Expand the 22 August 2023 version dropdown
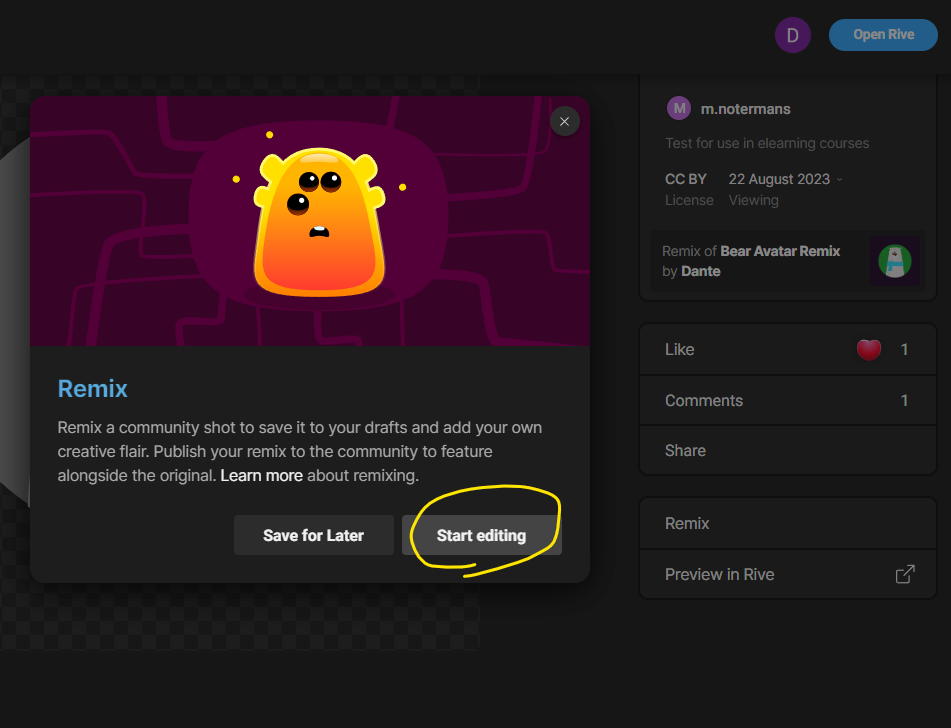This screenshot has width=951, height=728. [x=785, y=180]
